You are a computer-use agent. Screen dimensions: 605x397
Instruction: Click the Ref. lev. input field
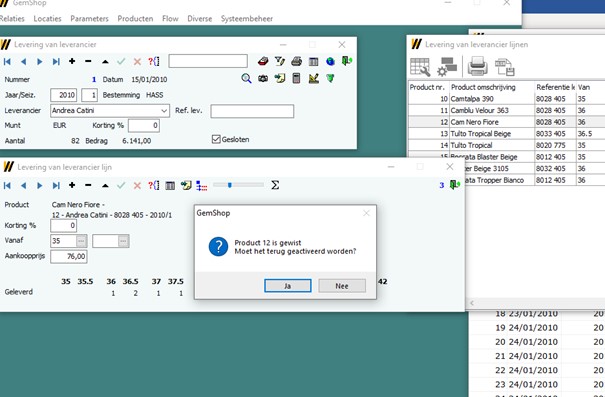252,111
